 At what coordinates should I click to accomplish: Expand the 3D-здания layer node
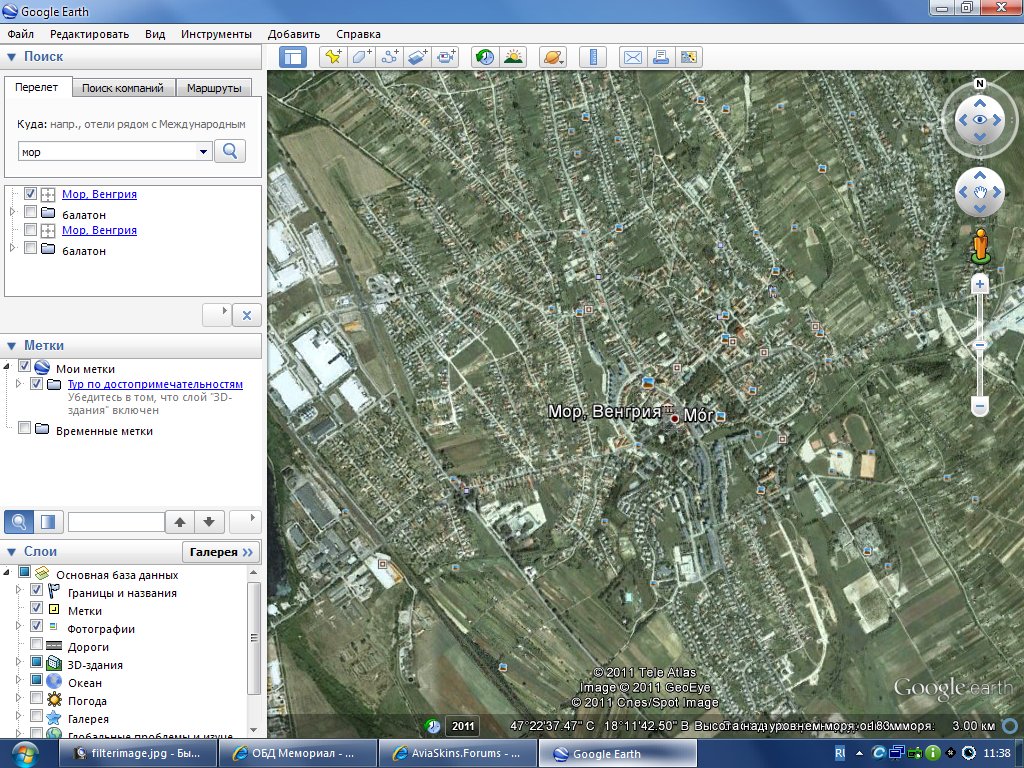pos(18,662)
